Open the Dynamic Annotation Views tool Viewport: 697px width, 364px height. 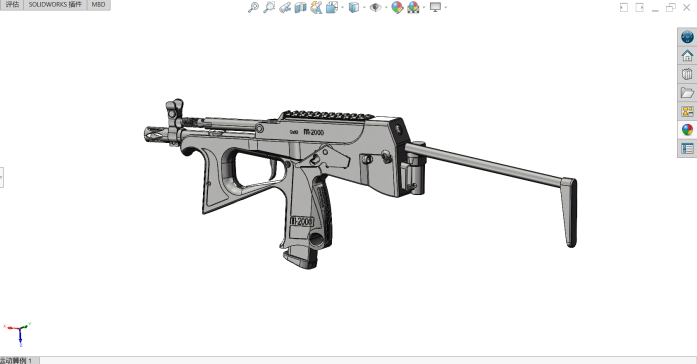click(x=316, y=7)
